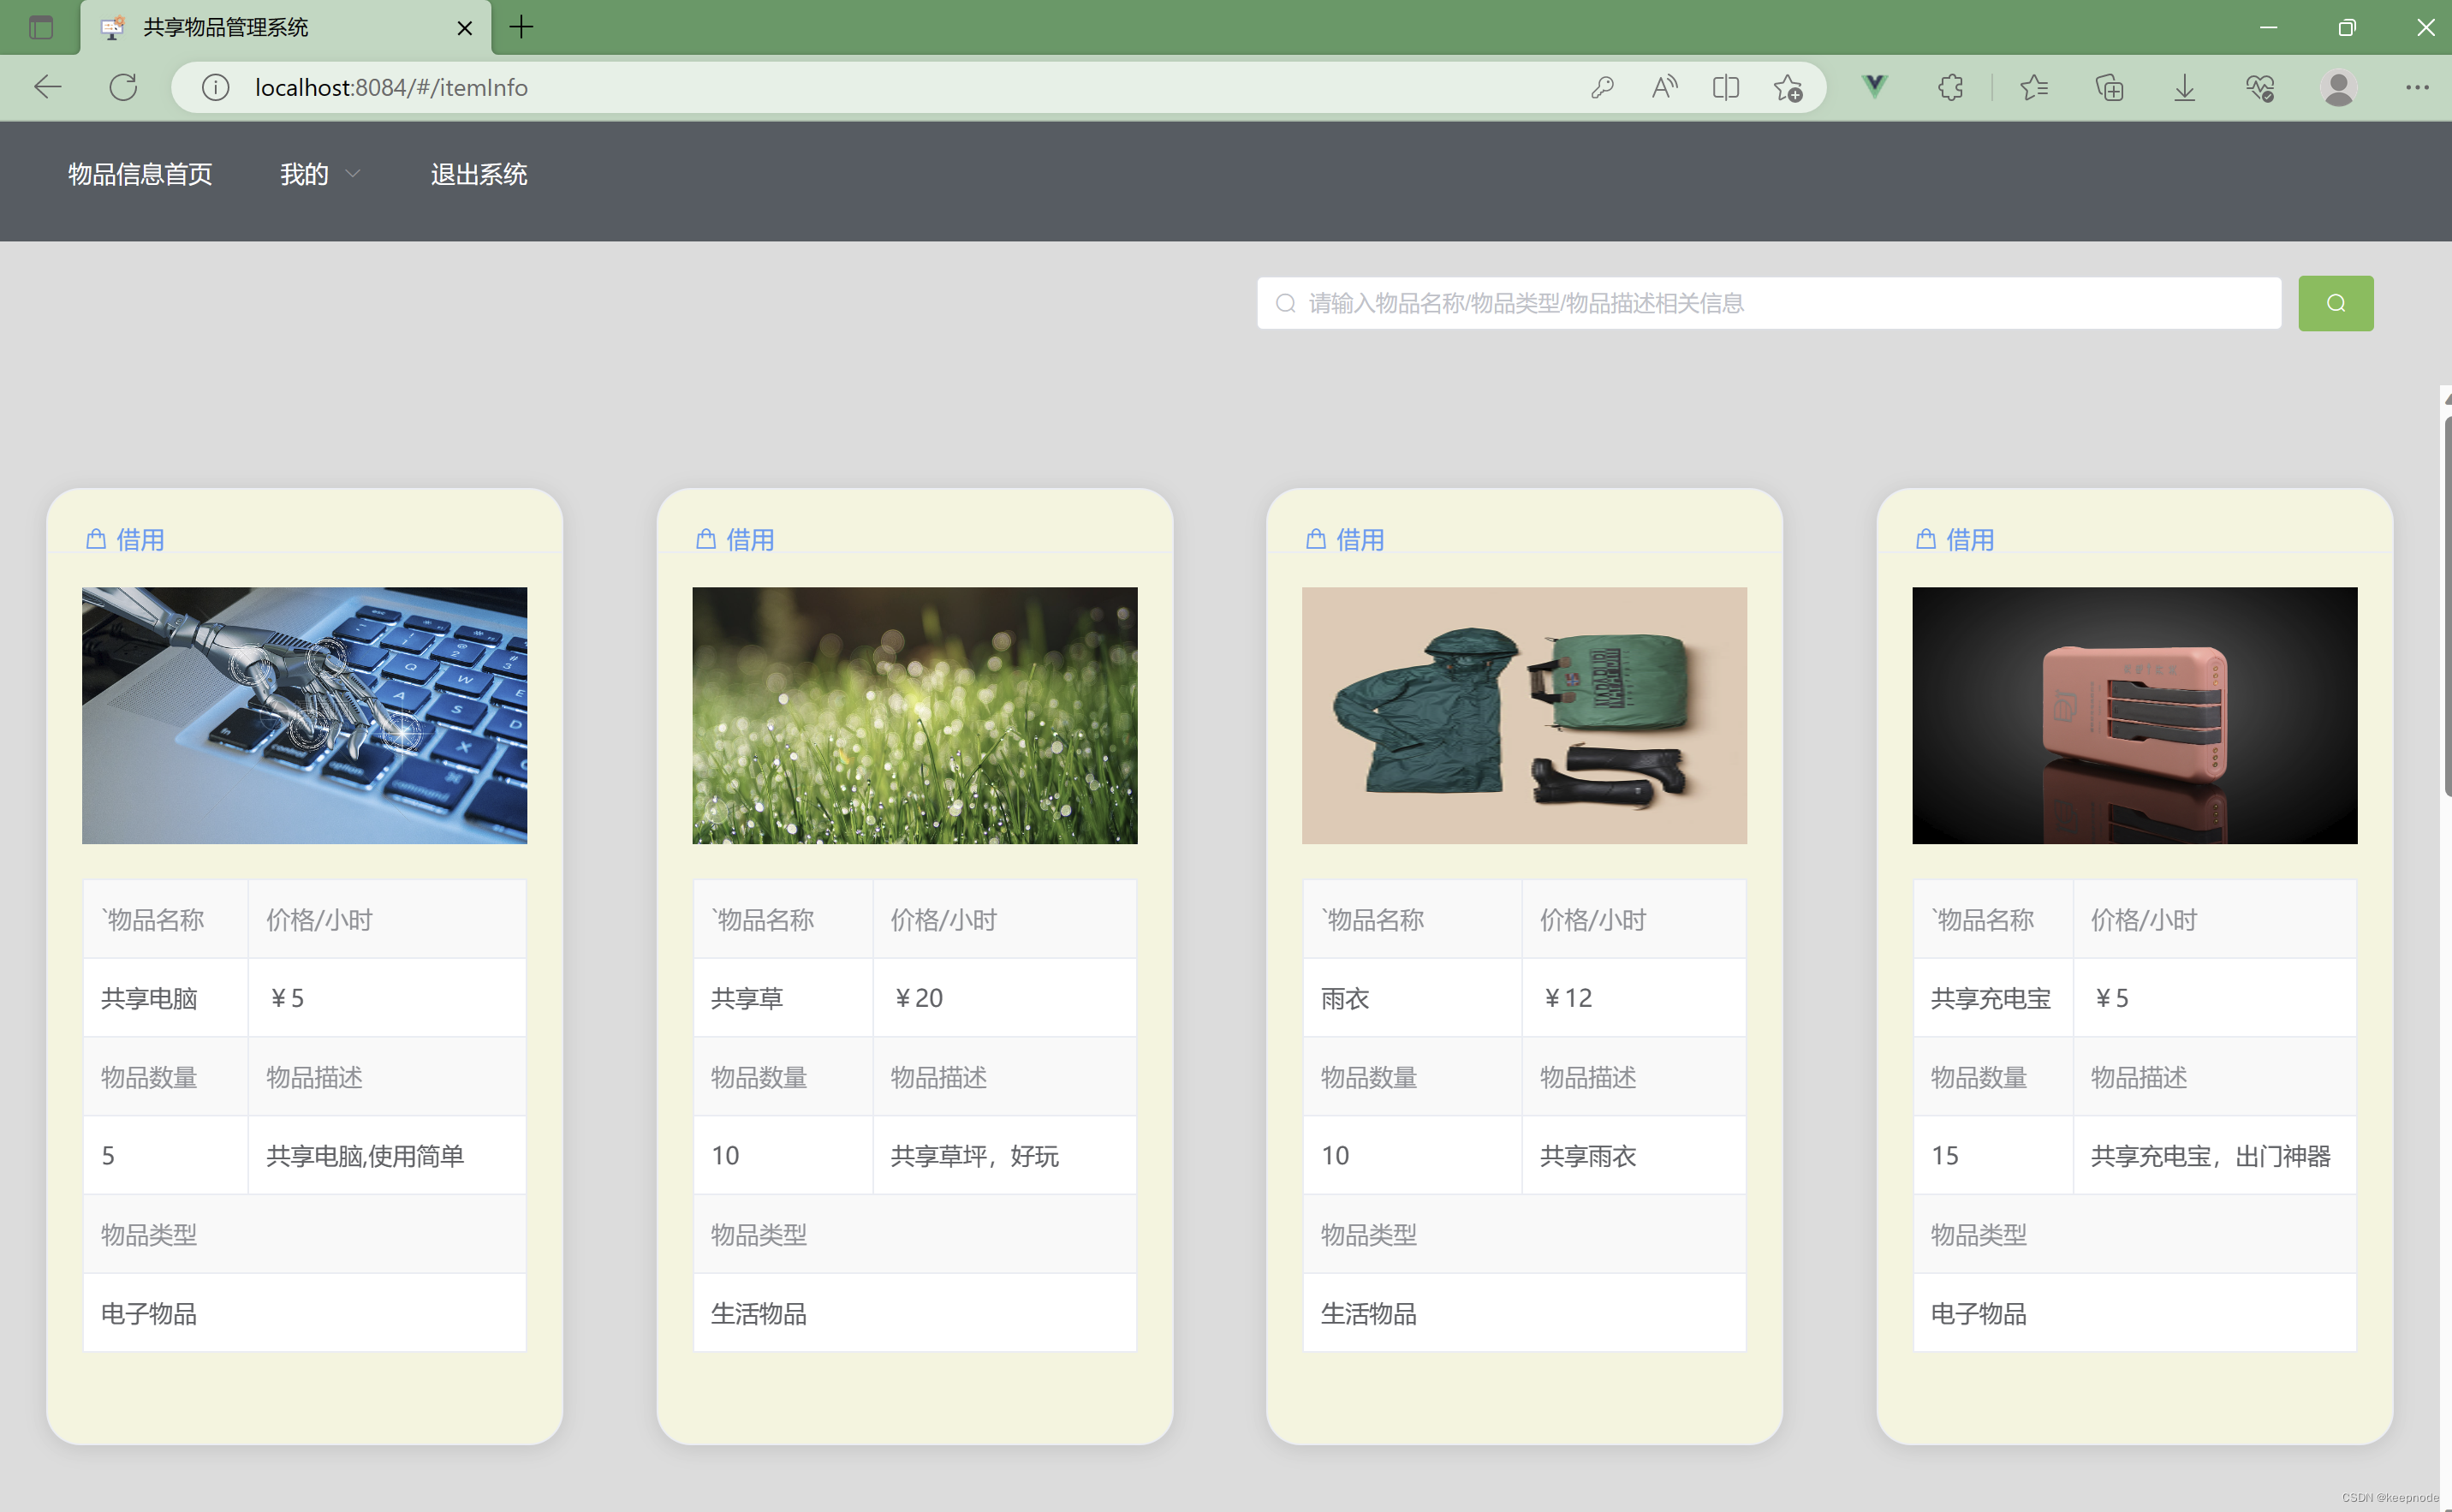The image size is (2452, 1512).
Task: Click description 共享雨衣
Action: click(x=1634, y=1155)
